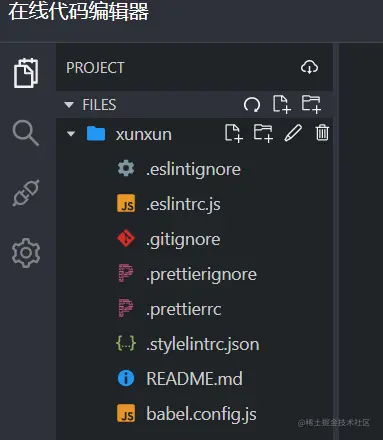
Task: Click the info icon beside README.md
Action: pyautogui.click(x=126, y=378)
